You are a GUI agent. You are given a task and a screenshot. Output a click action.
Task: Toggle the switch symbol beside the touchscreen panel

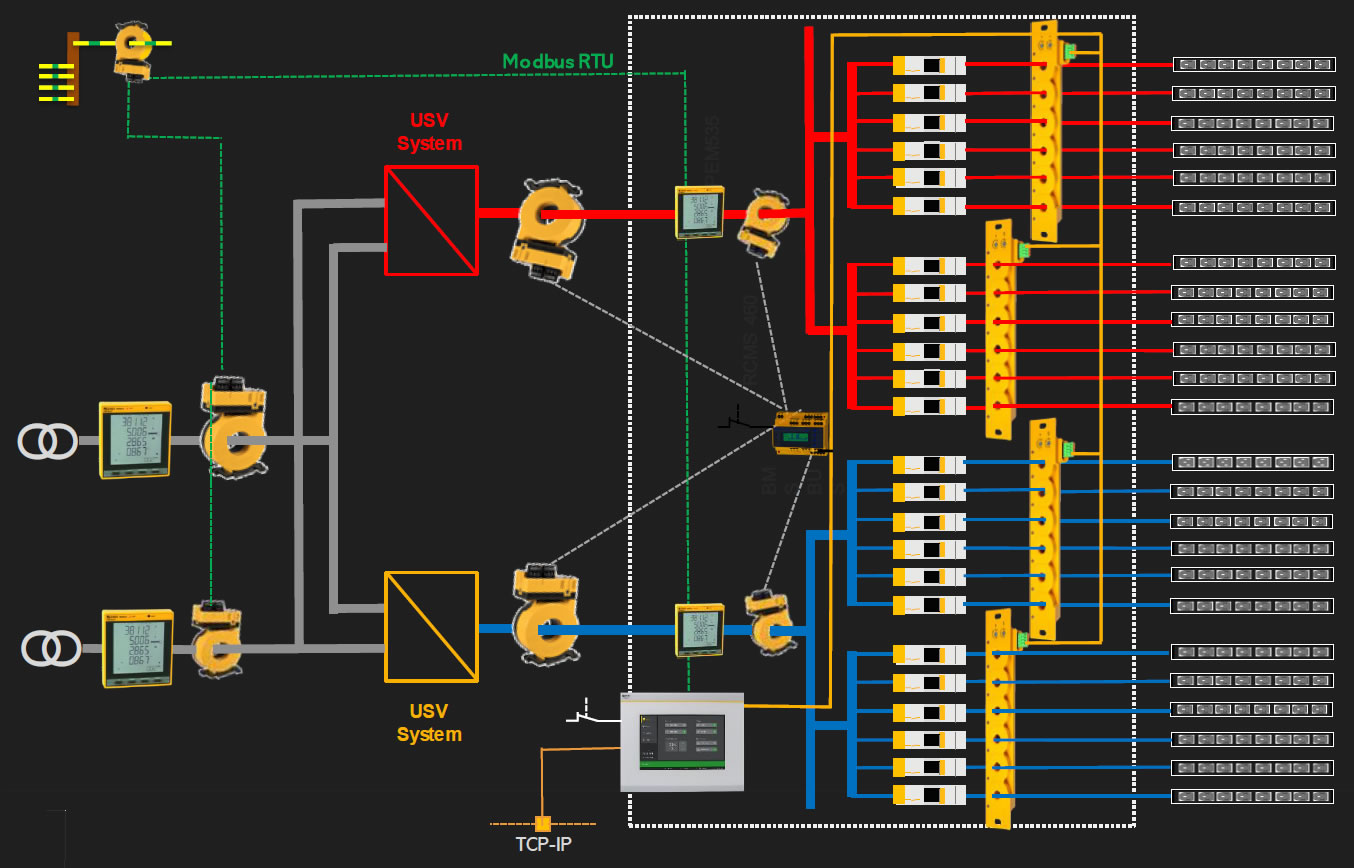tap(591, 714)
